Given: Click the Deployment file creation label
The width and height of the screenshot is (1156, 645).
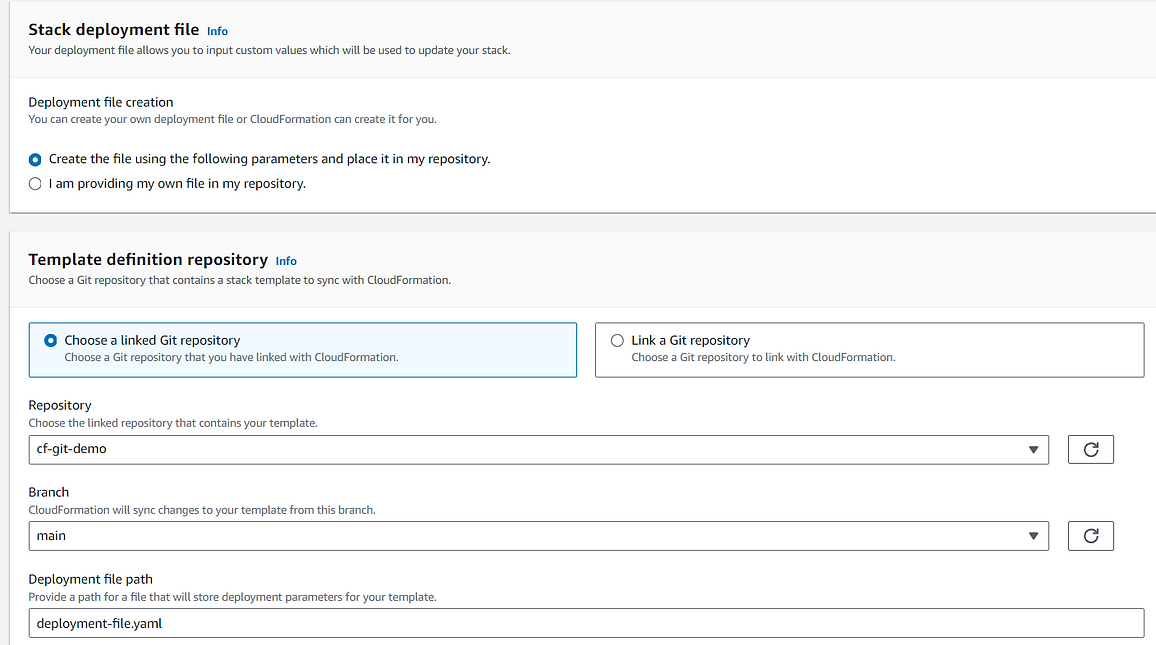Looking at the screenshot, I should (x=101, y=102).
